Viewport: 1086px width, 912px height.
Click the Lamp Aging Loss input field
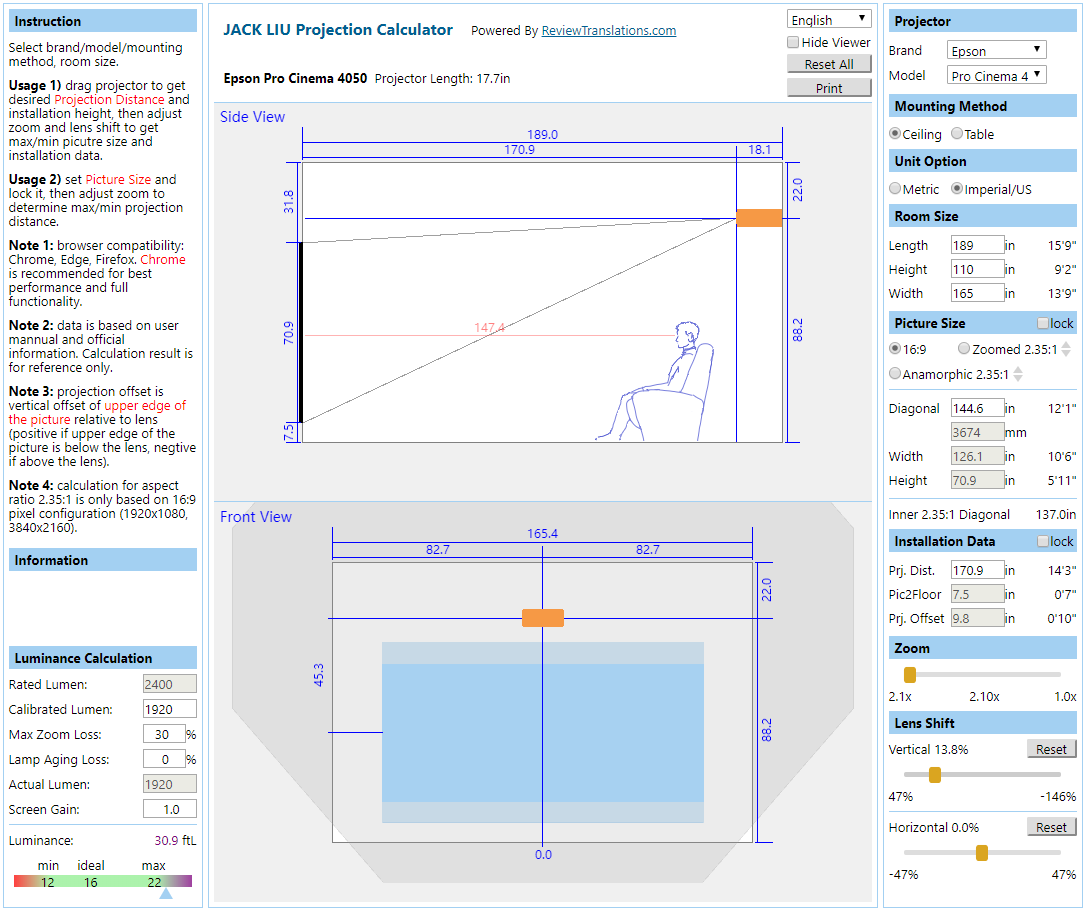[x=164, y=759]
